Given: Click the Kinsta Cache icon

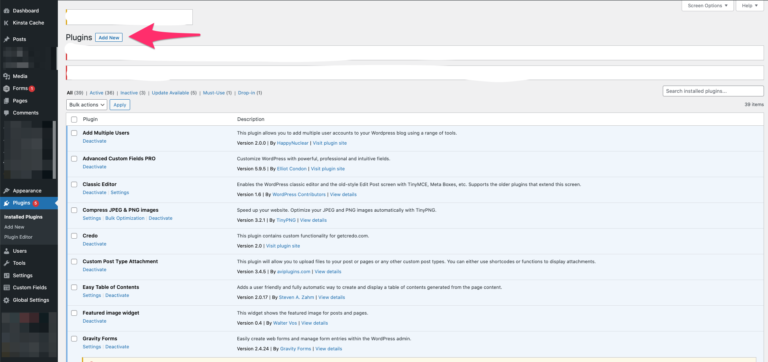Looking at the screenshot, I should (x=6, y=23).
